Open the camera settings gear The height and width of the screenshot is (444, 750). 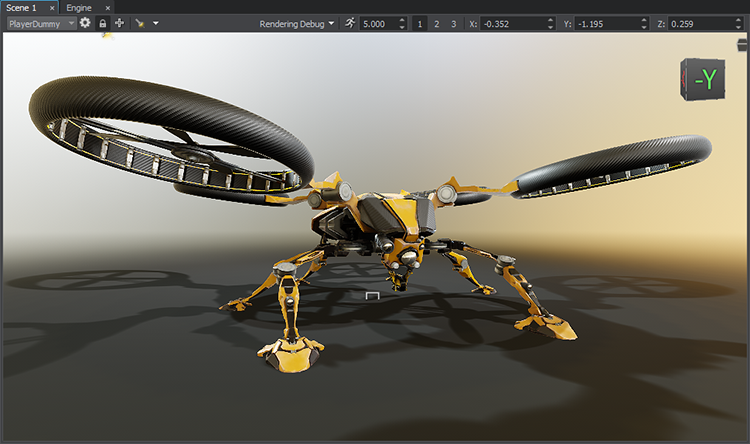[85, 23]
